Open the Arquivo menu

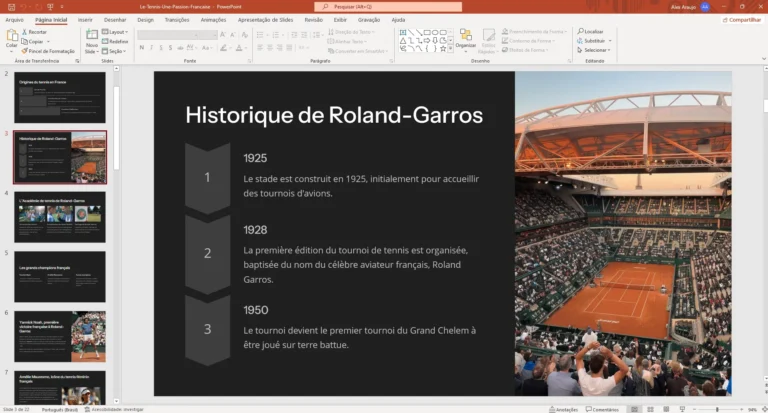(x=14, y=20)
